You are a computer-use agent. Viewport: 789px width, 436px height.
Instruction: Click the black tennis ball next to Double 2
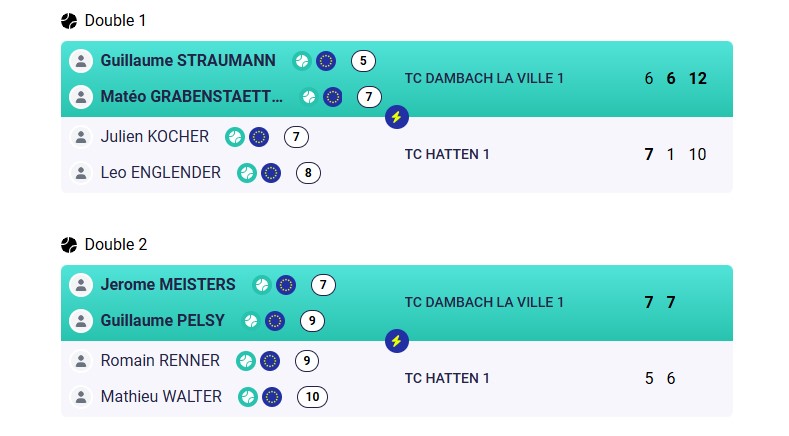click(x=69, y=245)
